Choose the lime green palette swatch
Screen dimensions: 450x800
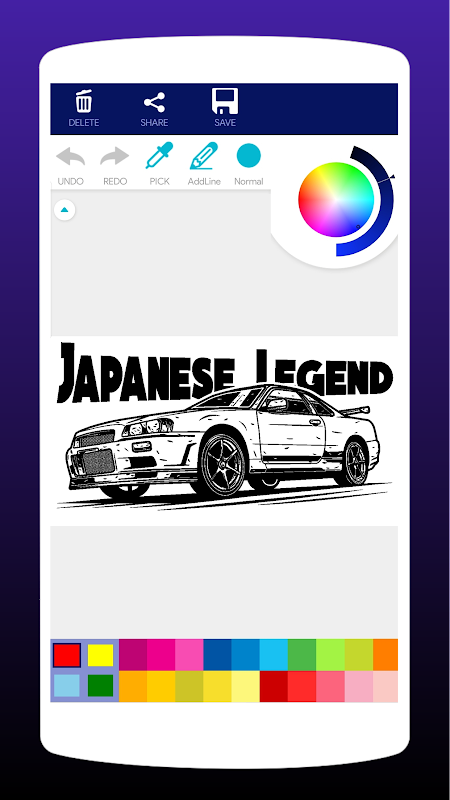tap(330, 655)
